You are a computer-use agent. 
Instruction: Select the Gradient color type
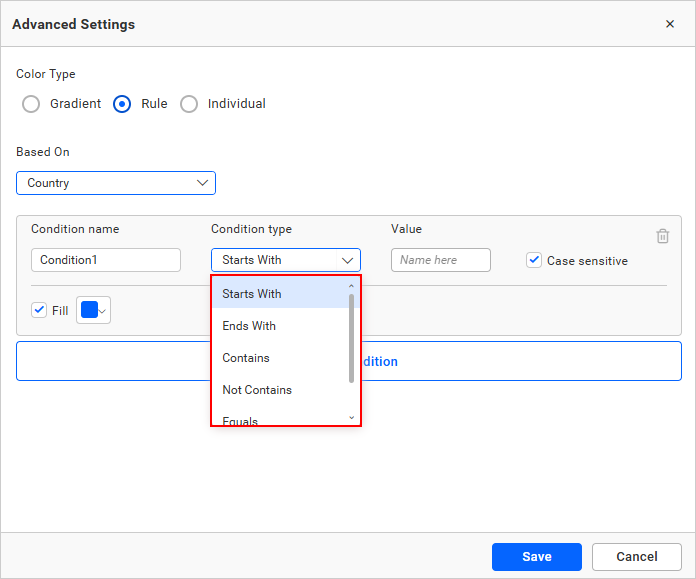(31, 104)
